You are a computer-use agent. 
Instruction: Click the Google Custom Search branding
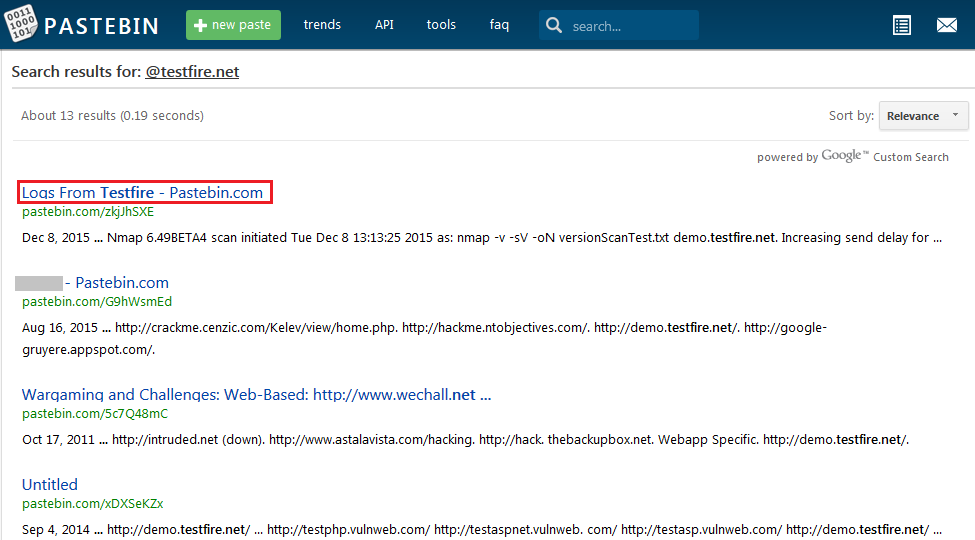(853, 157)
